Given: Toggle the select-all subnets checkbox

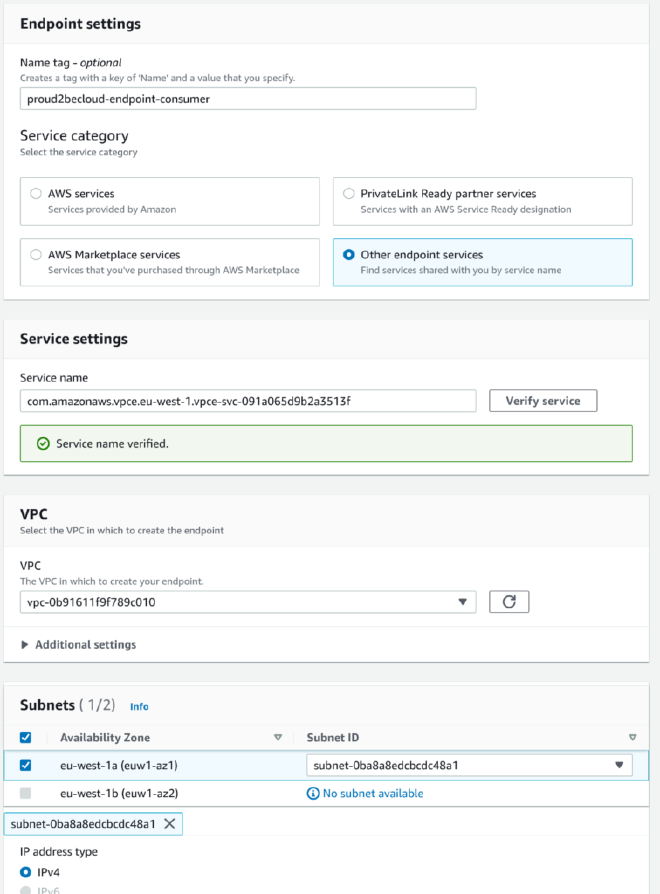Looking at the screenshot, I should tap(27, 737).
